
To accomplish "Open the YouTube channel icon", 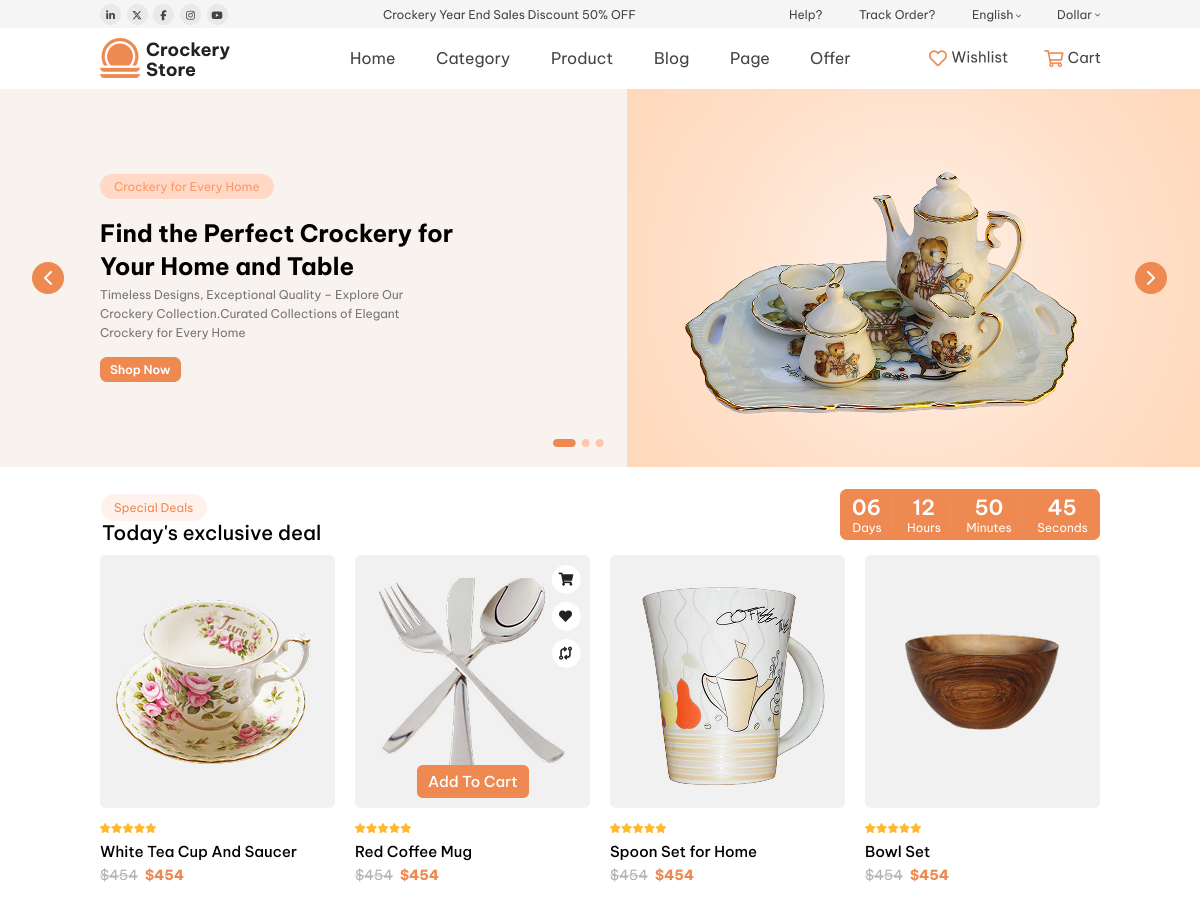I will point(216,14).
